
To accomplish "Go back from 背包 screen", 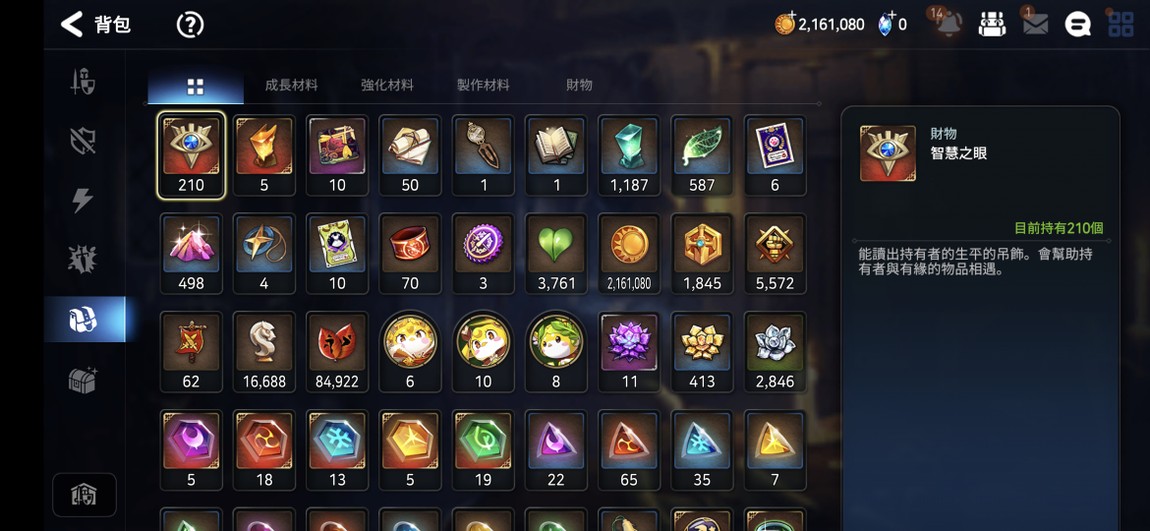I will click(x=72, y=24).
